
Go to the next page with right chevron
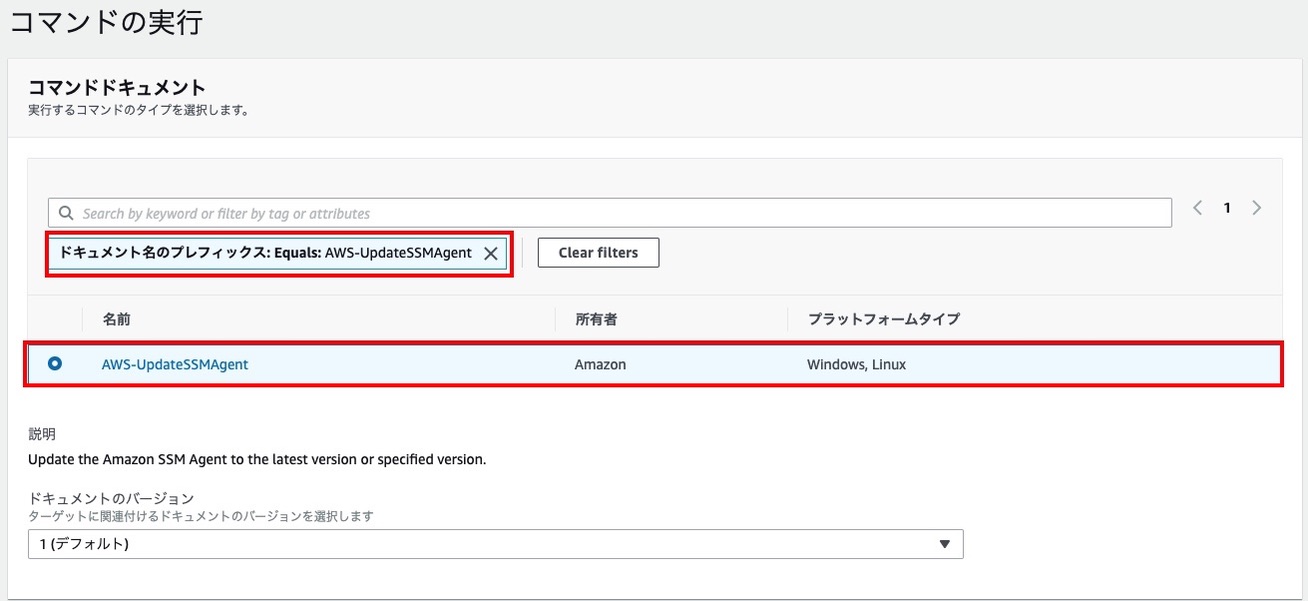click(x=1257, y=207)
